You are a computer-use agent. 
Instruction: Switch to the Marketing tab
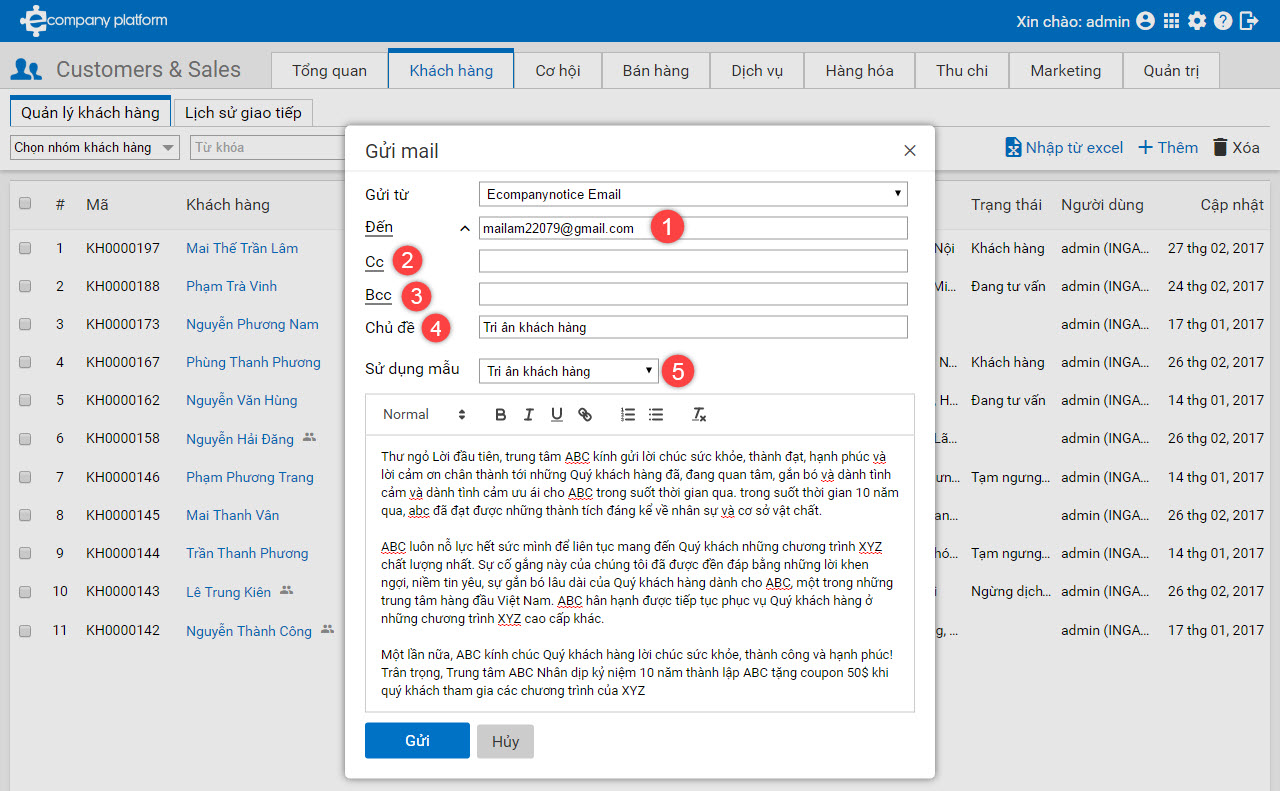click(x=1066, y=70)
